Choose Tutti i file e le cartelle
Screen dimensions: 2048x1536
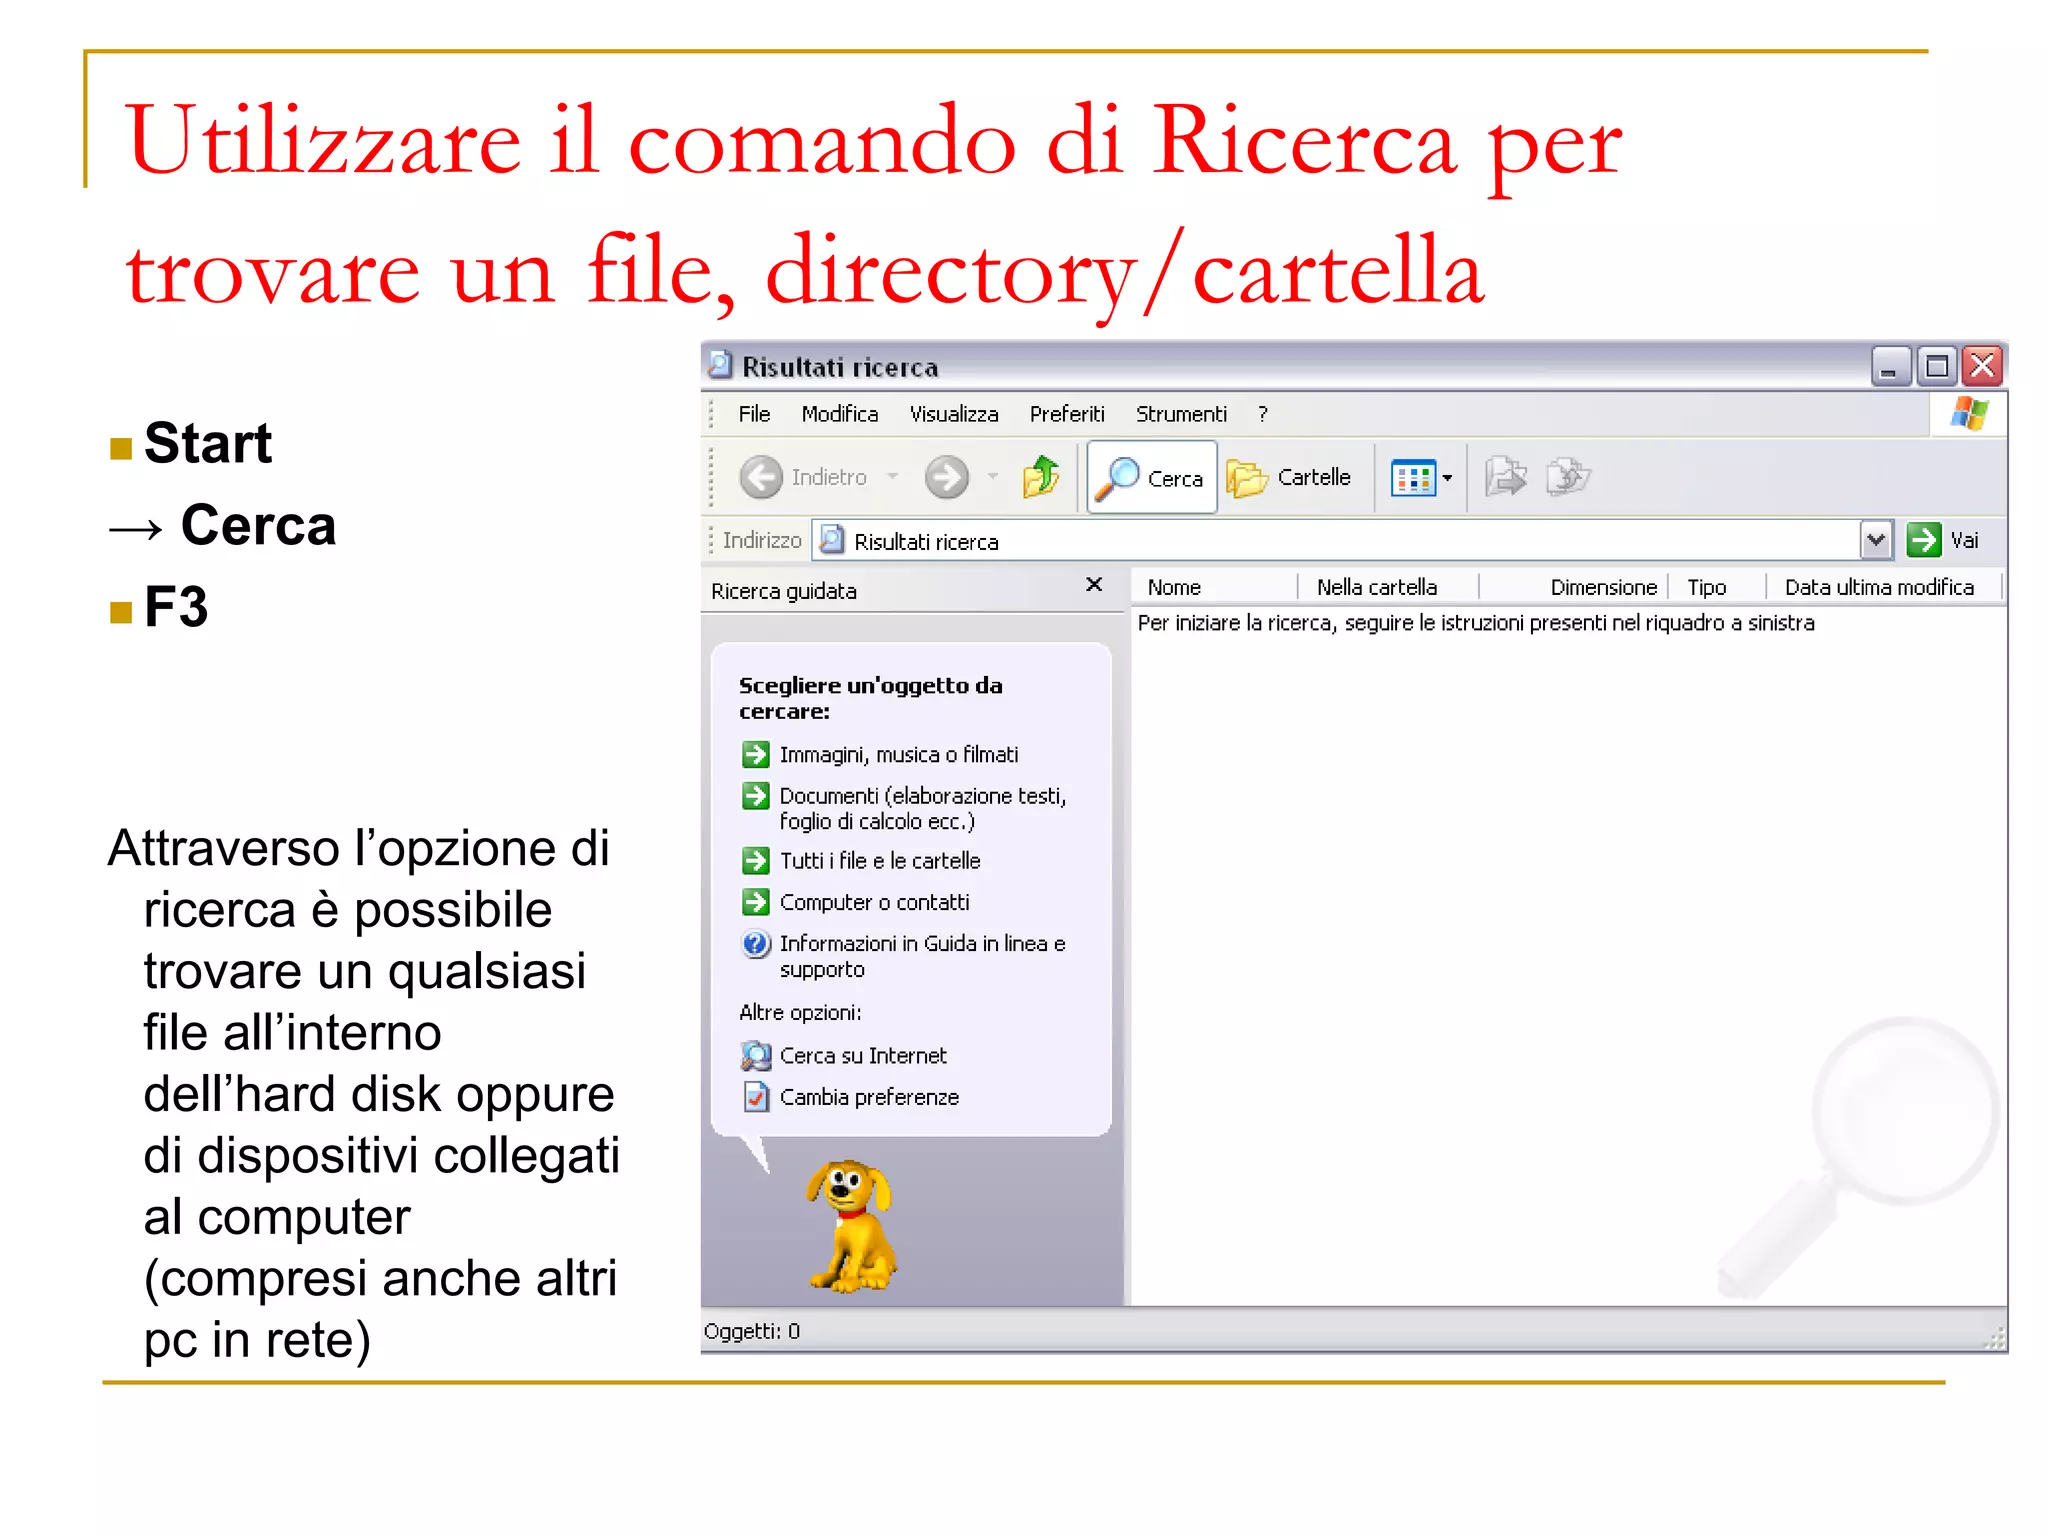pyautogui.click(x=880, y=861)
